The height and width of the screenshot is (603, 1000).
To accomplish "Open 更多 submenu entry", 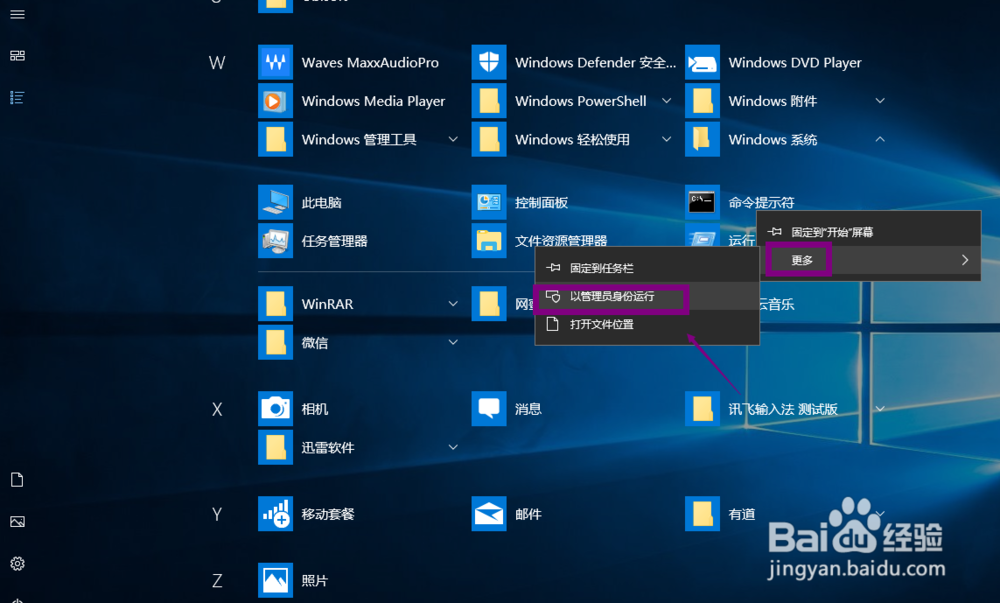I will (x=869, y=260).
